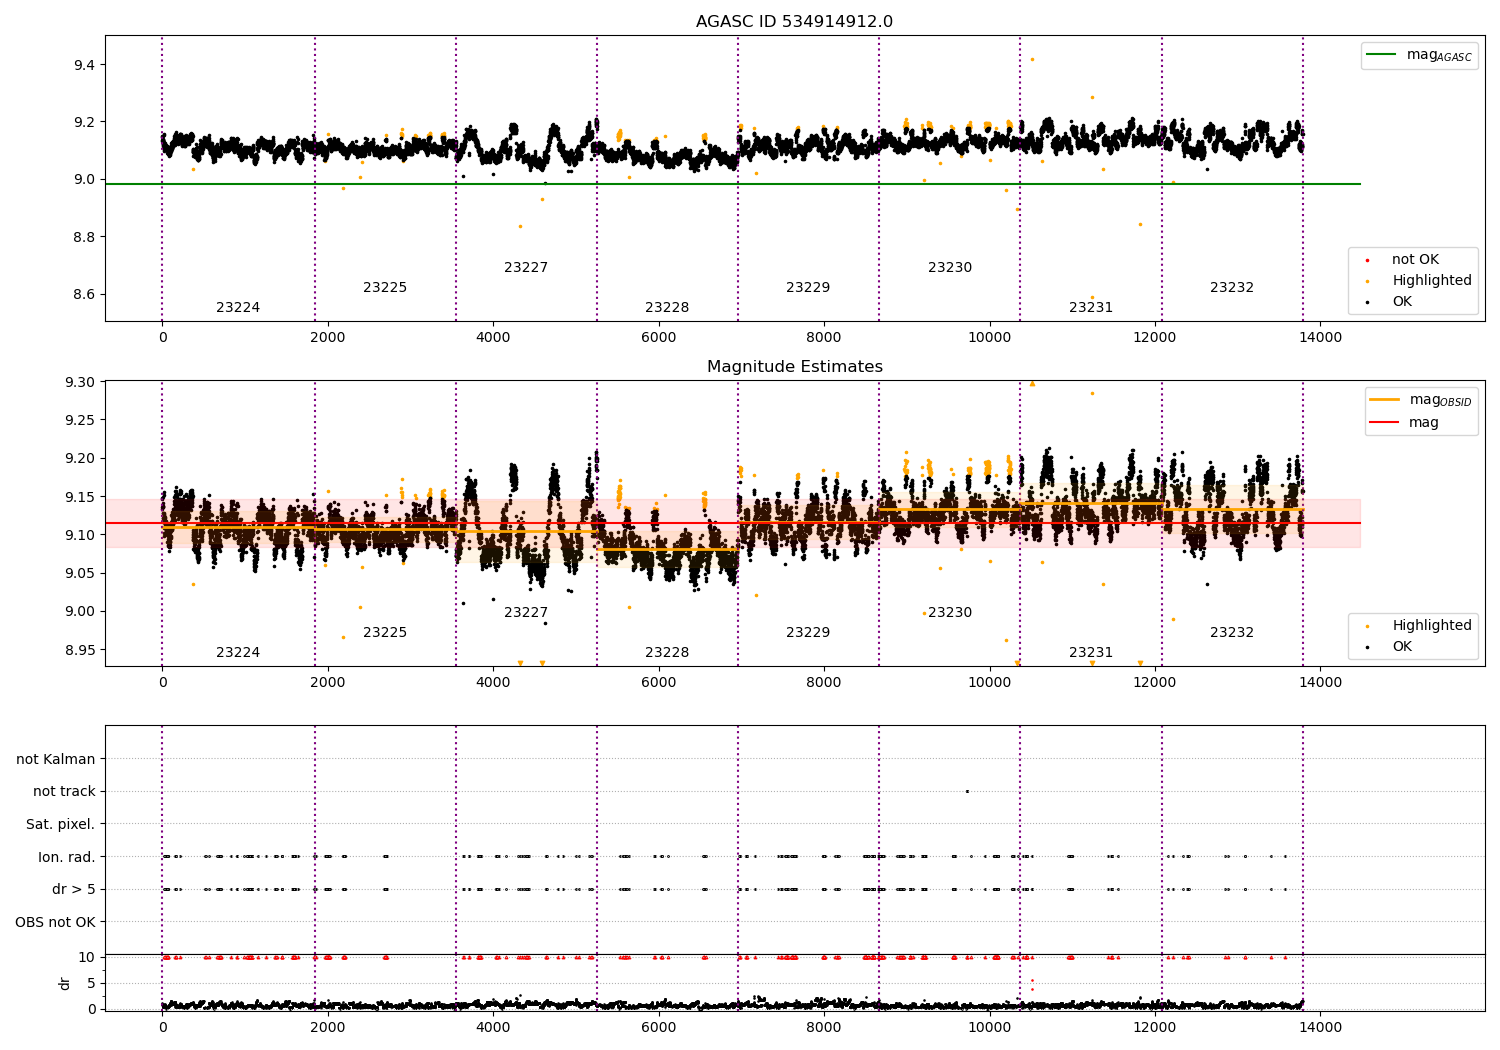Click obsid label 23228 in Magnitude Estimates plot

coord(667,653)
